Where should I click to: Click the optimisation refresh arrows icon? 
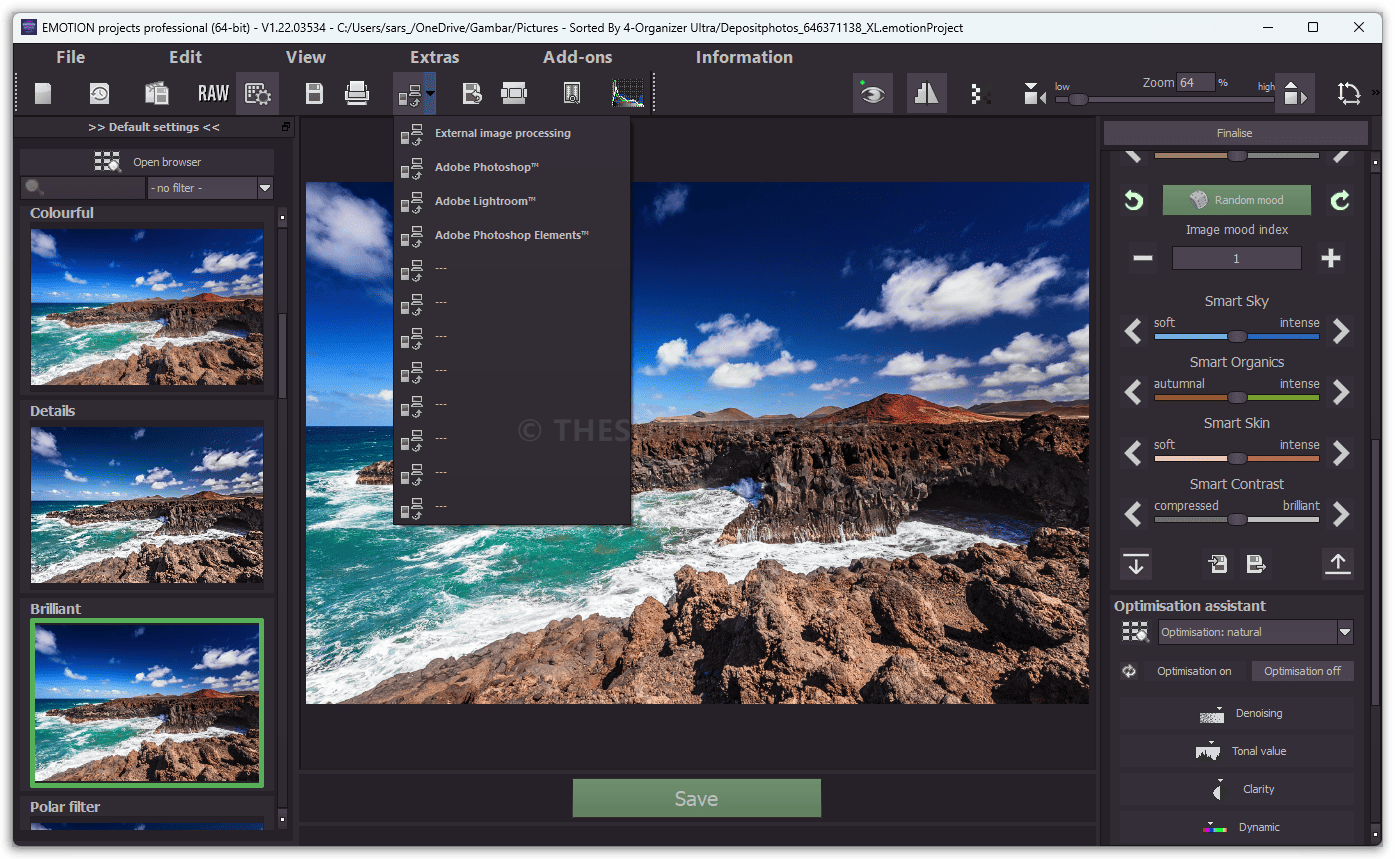point(1129,671)
